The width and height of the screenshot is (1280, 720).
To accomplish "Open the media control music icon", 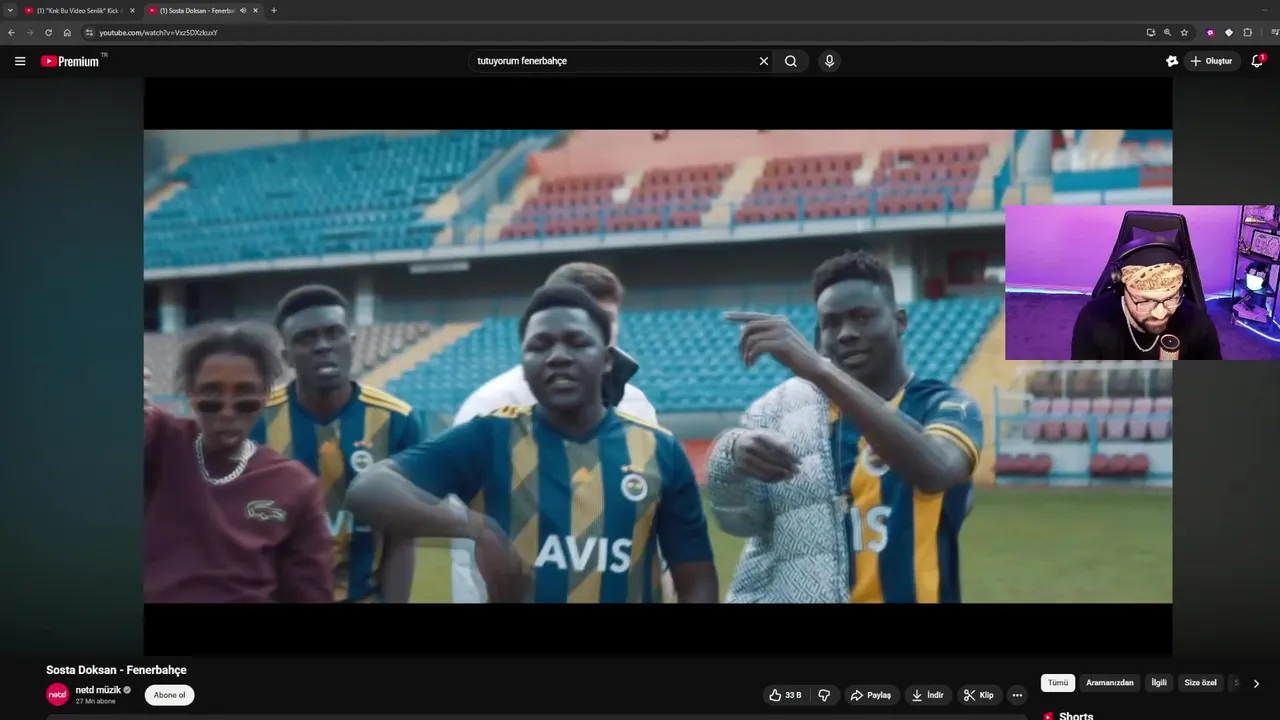I will pyautogui.click(x=1274, y=32).
